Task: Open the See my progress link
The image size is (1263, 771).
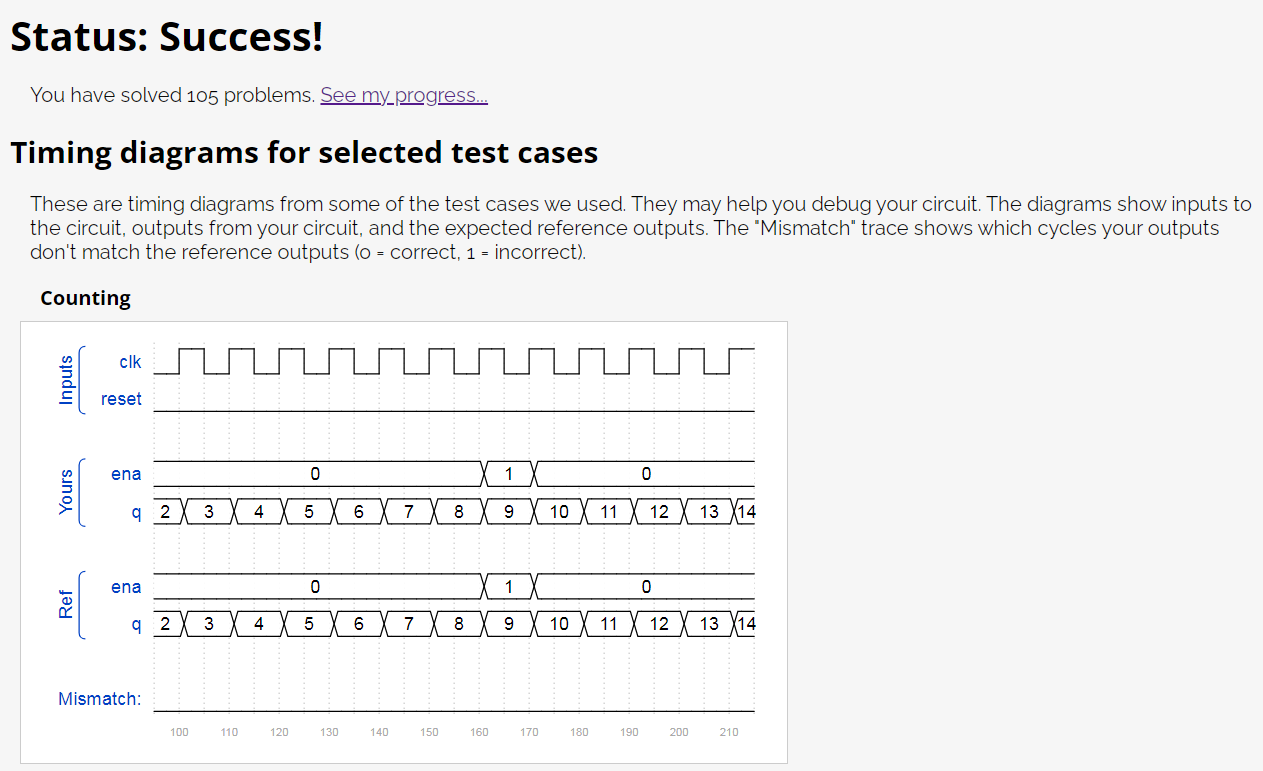Action: tap(404, 95)
